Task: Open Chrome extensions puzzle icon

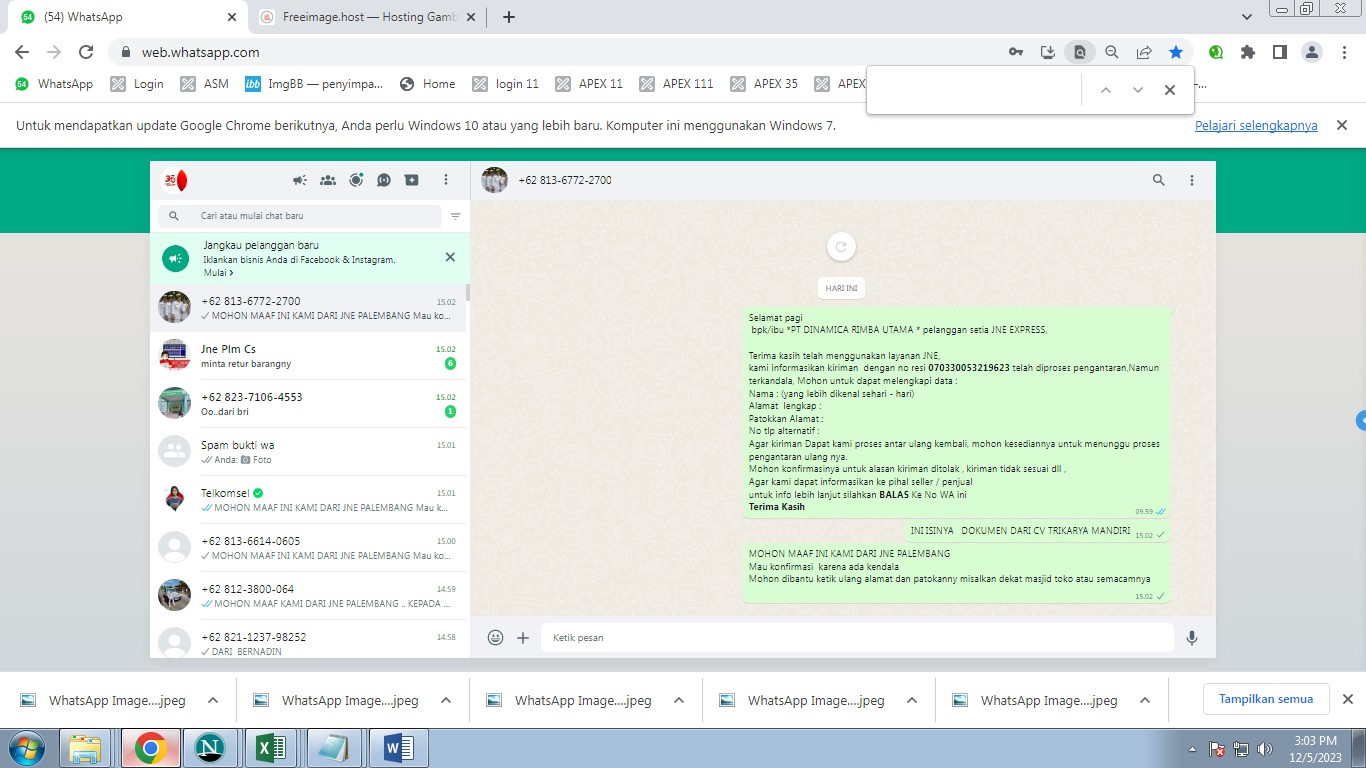Action: [x=1247, y=52]
